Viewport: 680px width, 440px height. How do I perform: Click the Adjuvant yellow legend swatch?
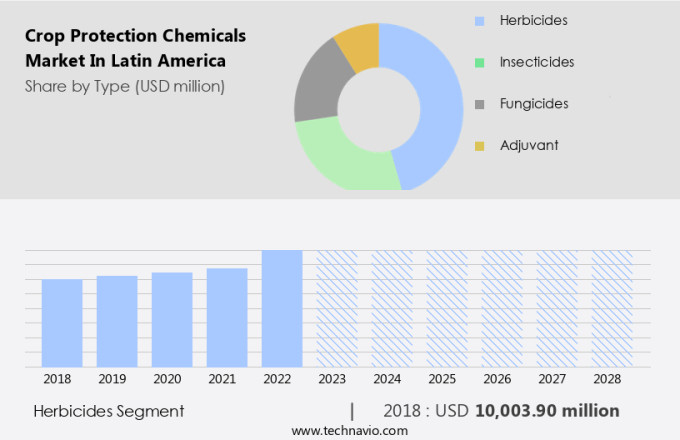[479, 146]
